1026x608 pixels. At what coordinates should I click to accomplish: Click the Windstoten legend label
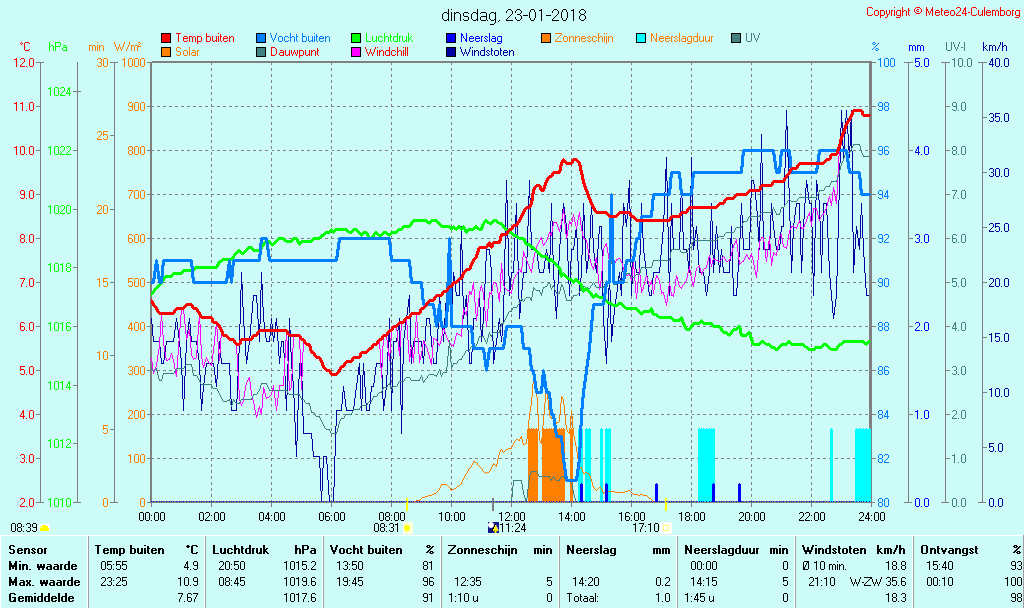487,52
